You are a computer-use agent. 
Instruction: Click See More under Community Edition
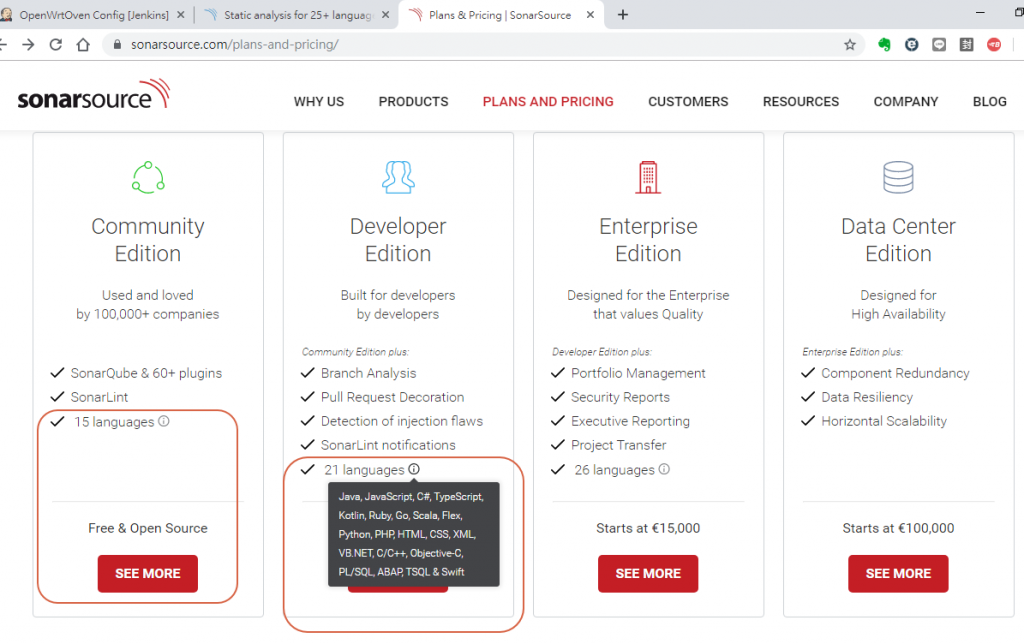148,573
